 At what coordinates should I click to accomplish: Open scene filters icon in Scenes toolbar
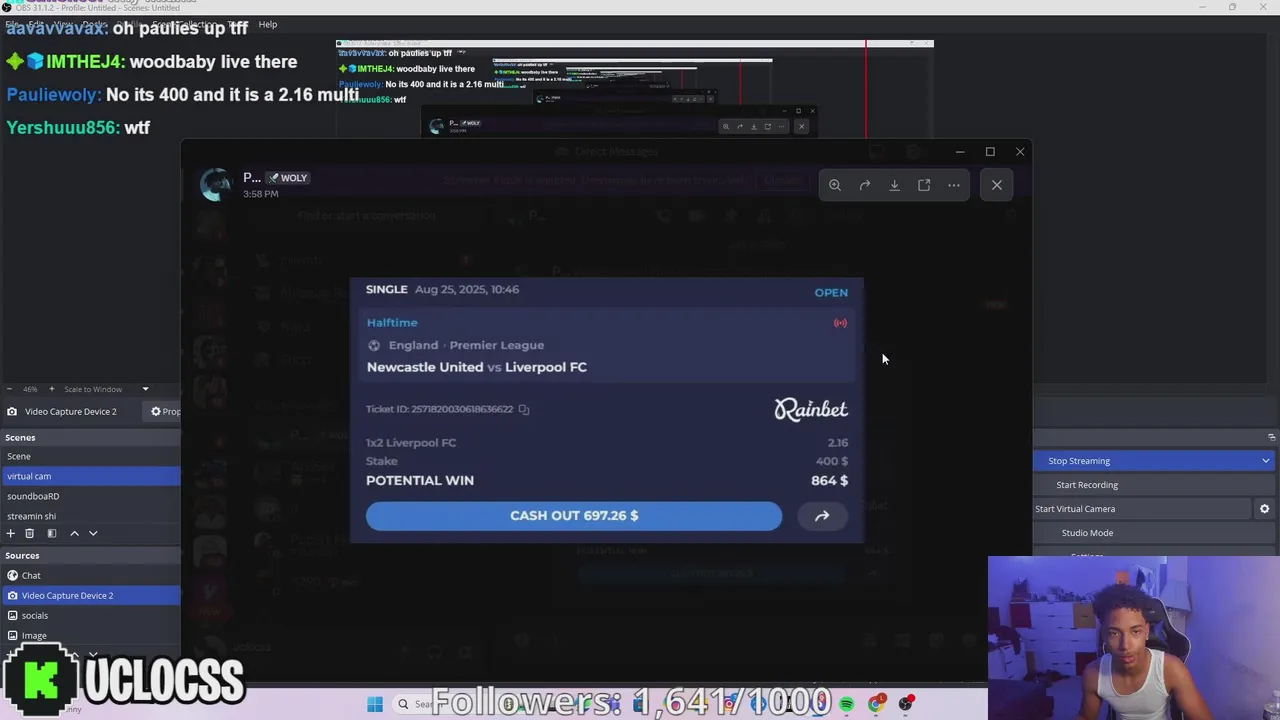click(x=52, y=534)
